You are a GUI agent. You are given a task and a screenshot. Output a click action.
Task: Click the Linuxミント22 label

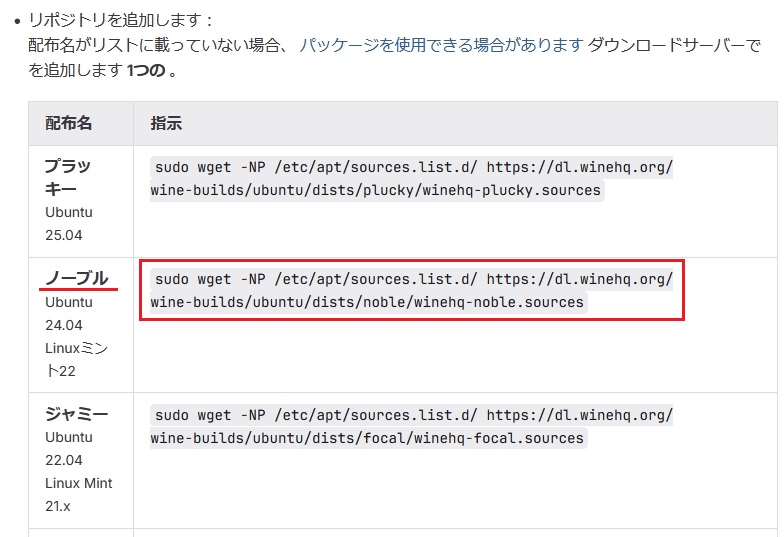pyautogui.click(x=78, y=359)
